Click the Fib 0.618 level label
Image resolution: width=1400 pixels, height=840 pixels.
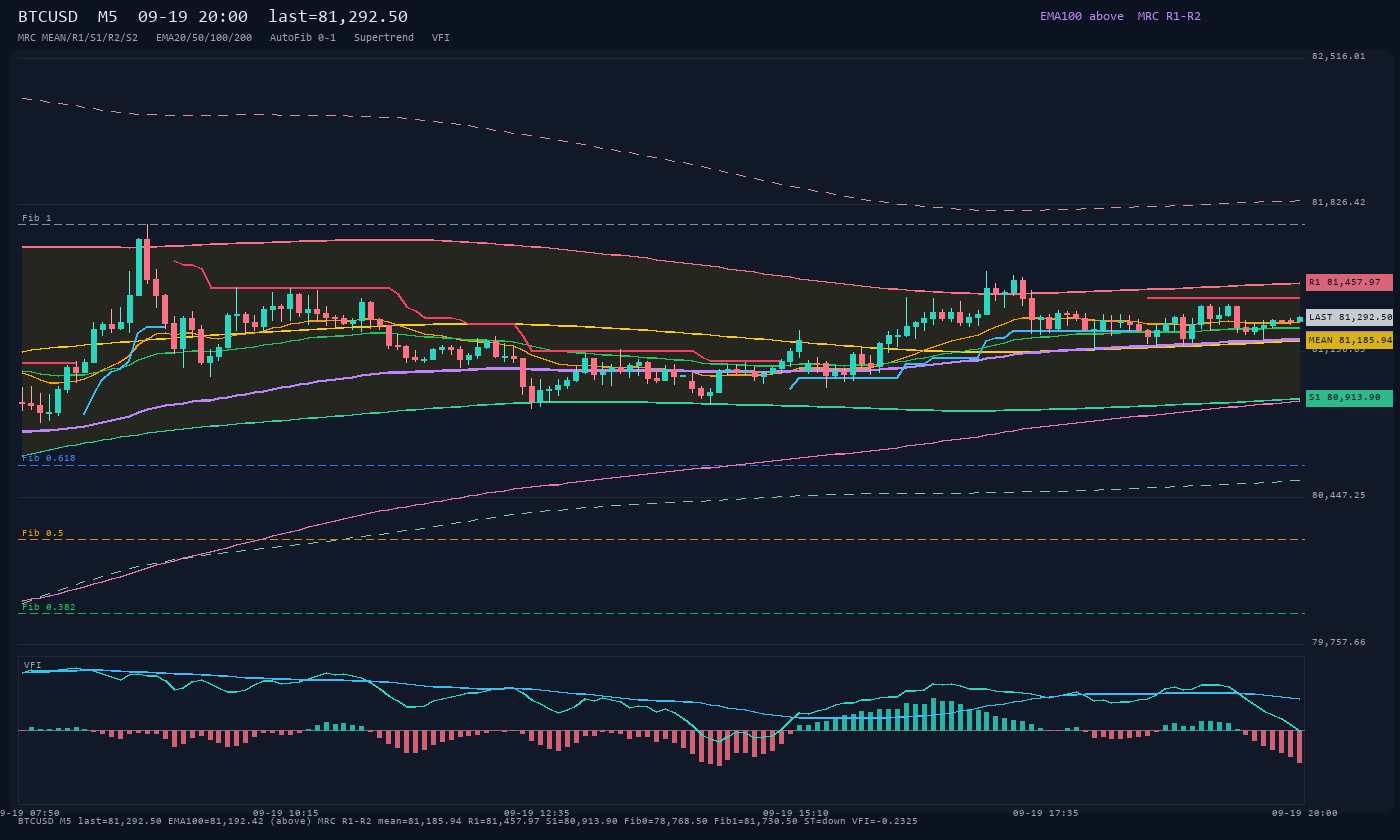click(x=49, y=458)
